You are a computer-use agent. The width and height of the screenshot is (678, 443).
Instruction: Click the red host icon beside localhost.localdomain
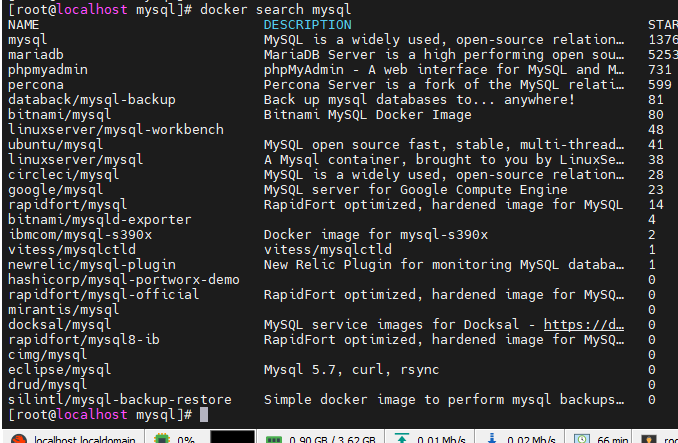click(18, 439)
